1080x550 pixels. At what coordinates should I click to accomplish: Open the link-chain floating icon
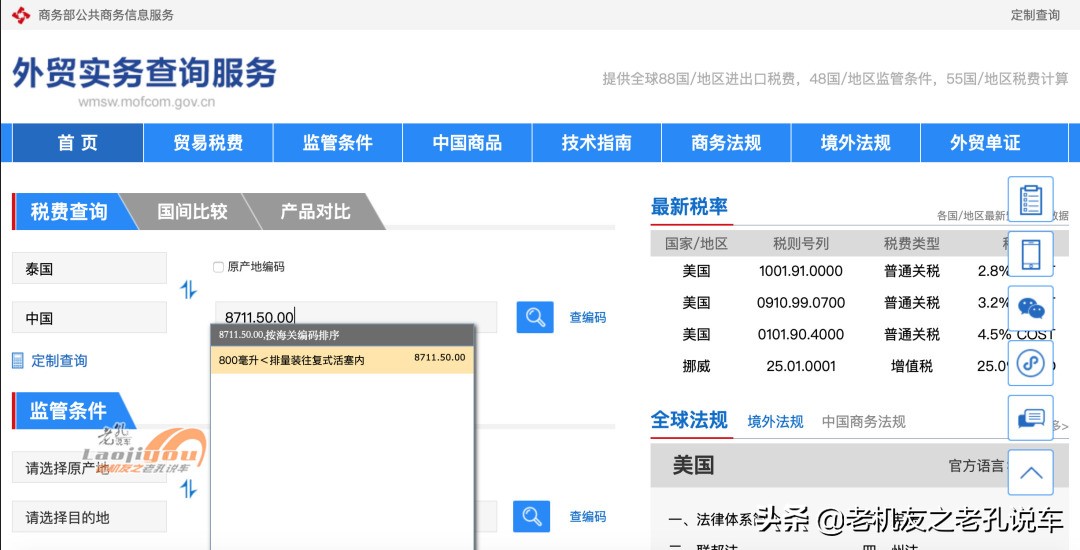click(1030, 363)
